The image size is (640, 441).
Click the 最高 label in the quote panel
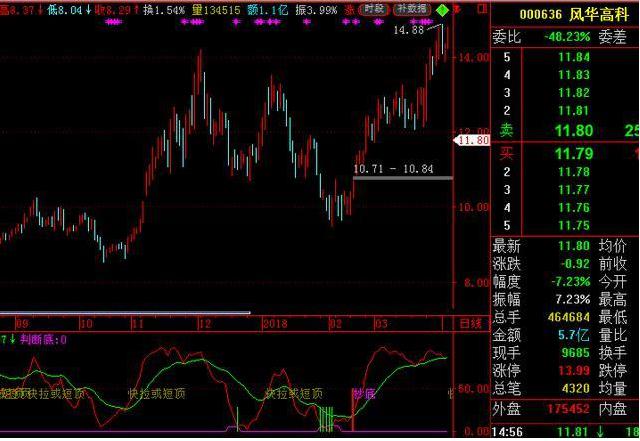[613, 299]
